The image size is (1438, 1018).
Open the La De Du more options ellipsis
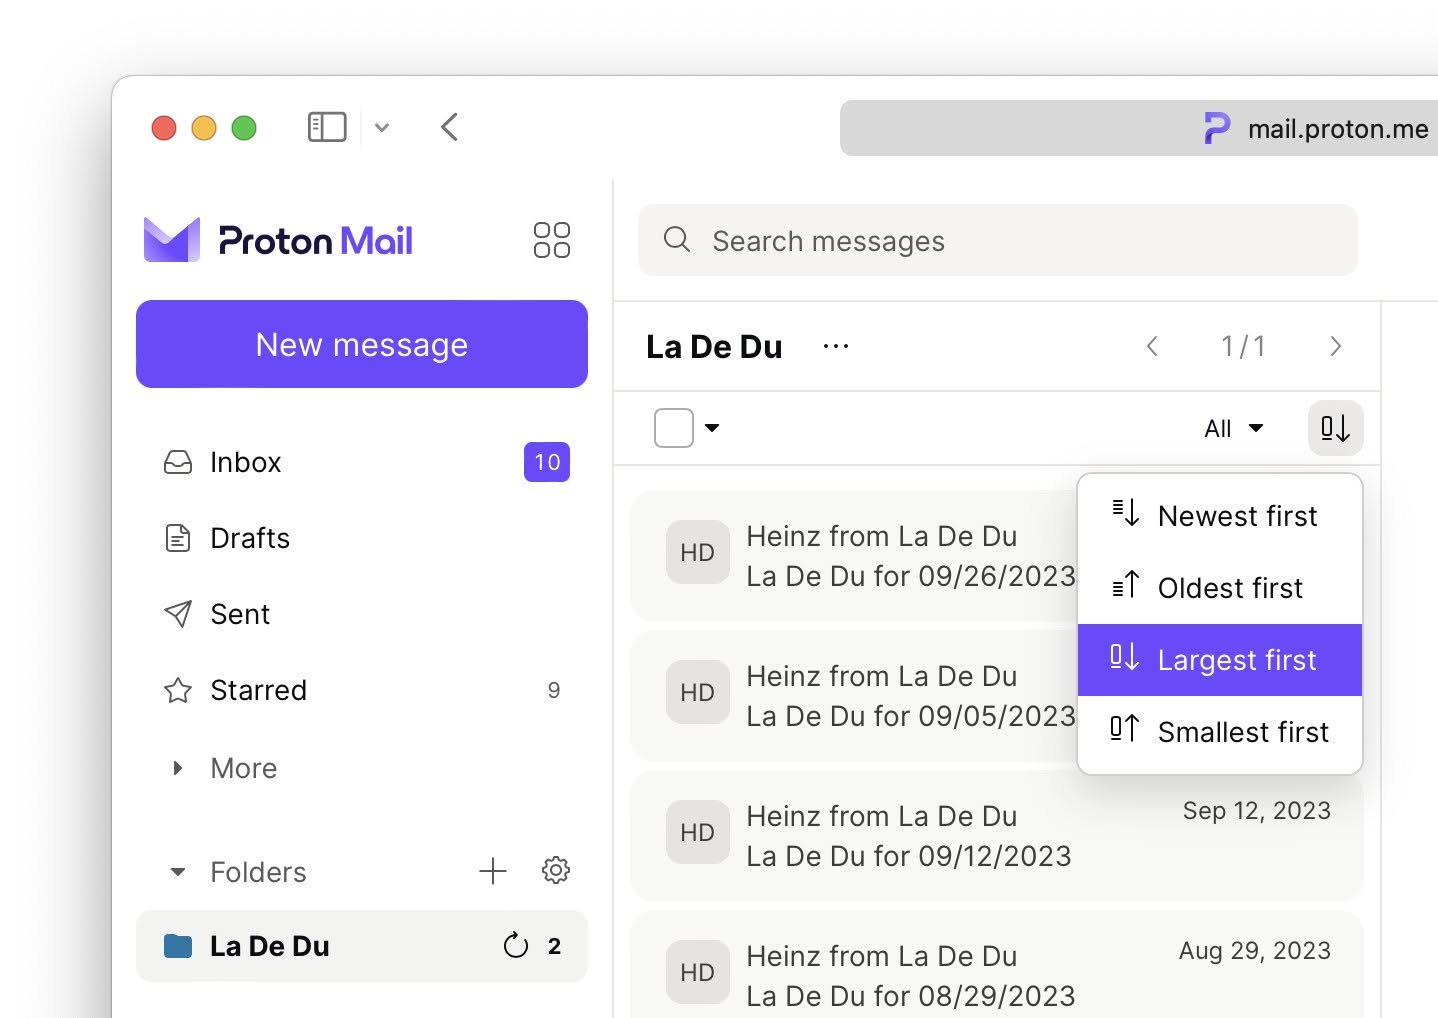[x=836, y=346]
